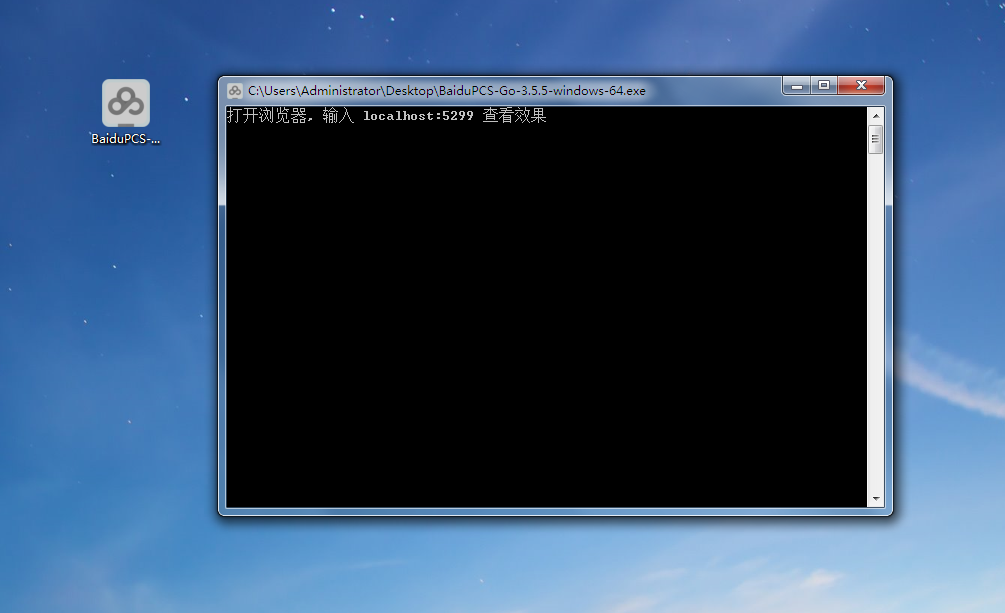The width and height of the screenshot is (1005, 613).
Task: Click the BaiduPCS-... label under the desktop icon
Action: pyautogui.click(x=126, y=139)
